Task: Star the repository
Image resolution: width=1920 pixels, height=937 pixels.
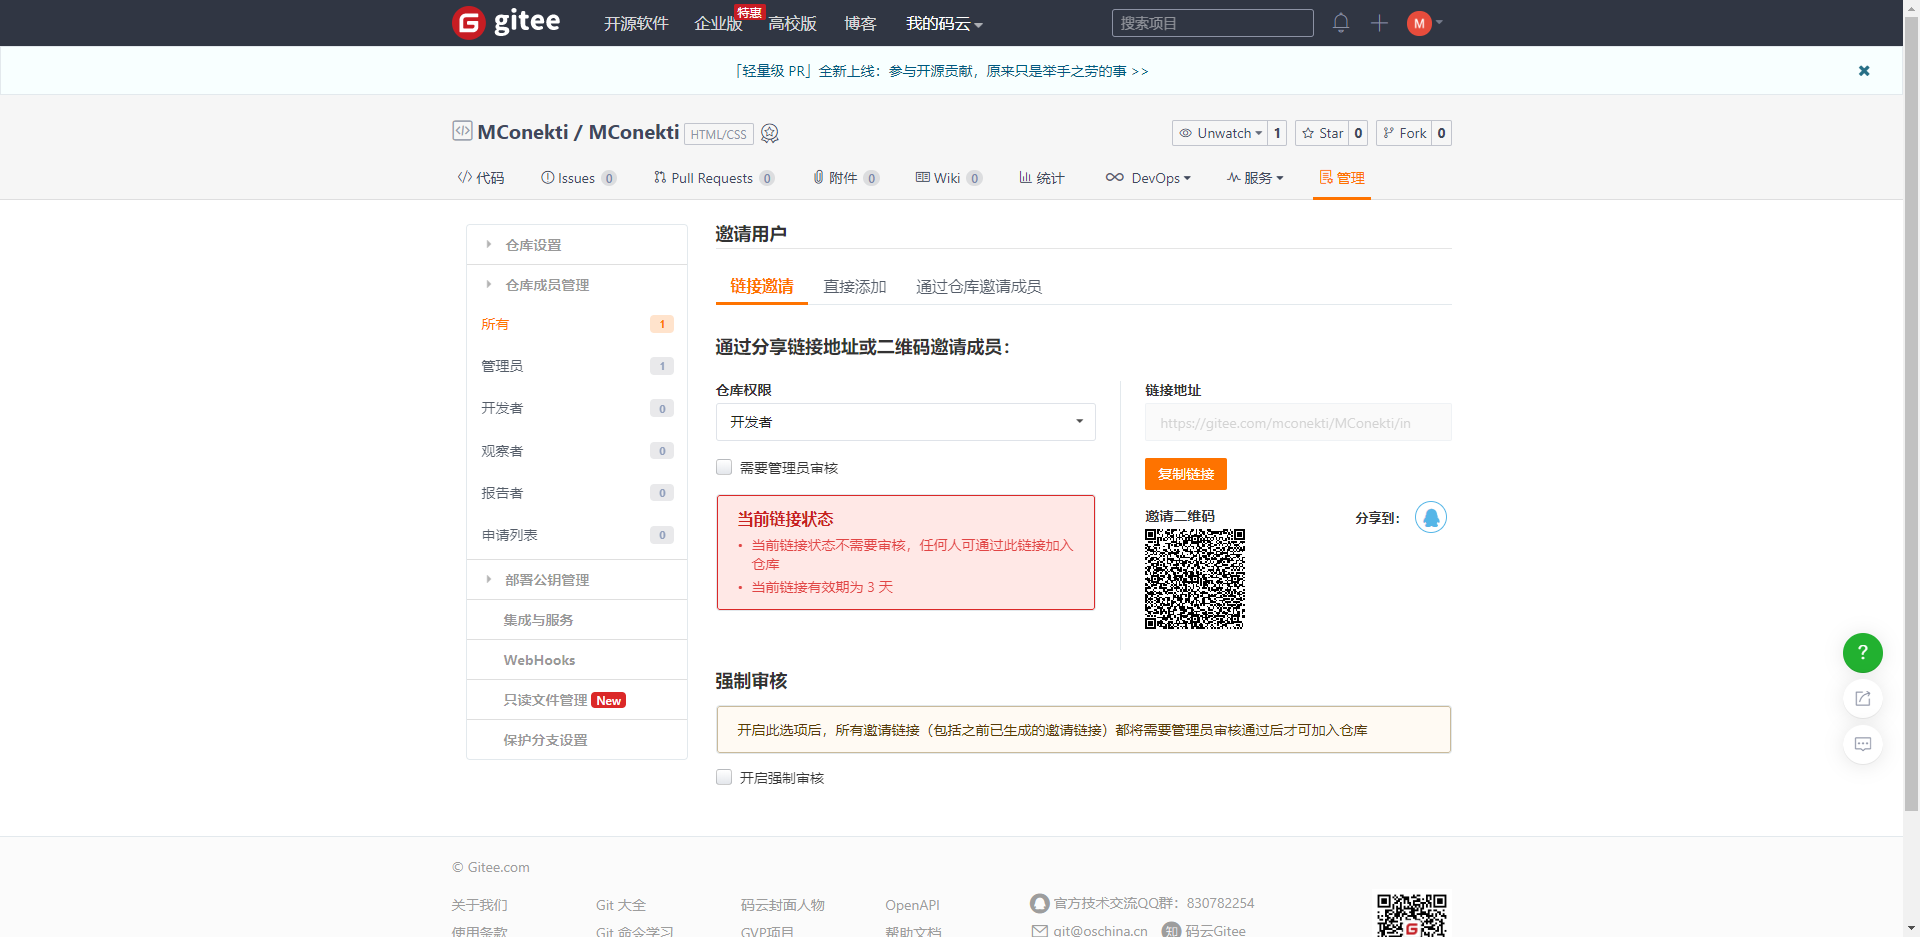Action: pos(1322,133)
